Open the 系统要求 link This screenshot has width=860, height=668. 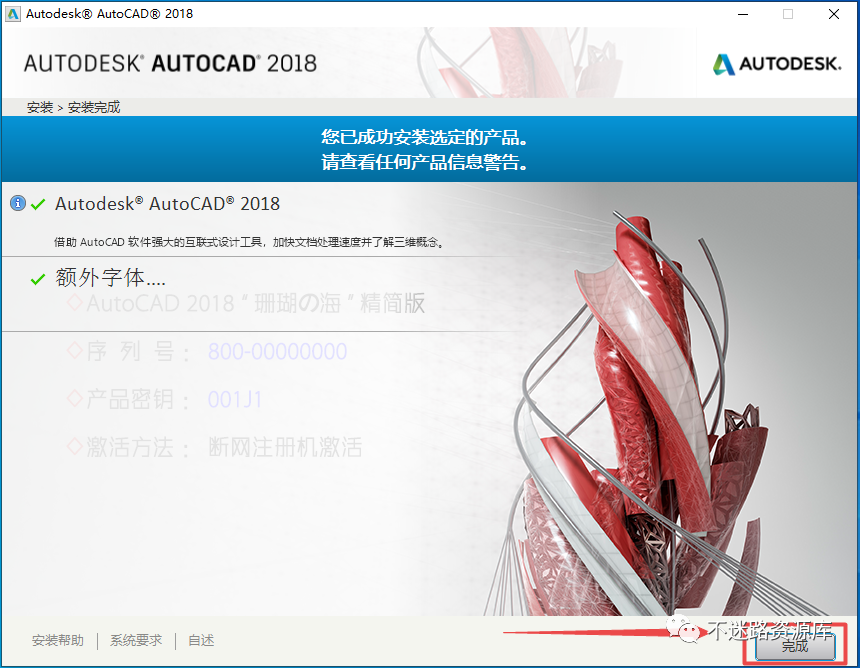click(136, 641)
